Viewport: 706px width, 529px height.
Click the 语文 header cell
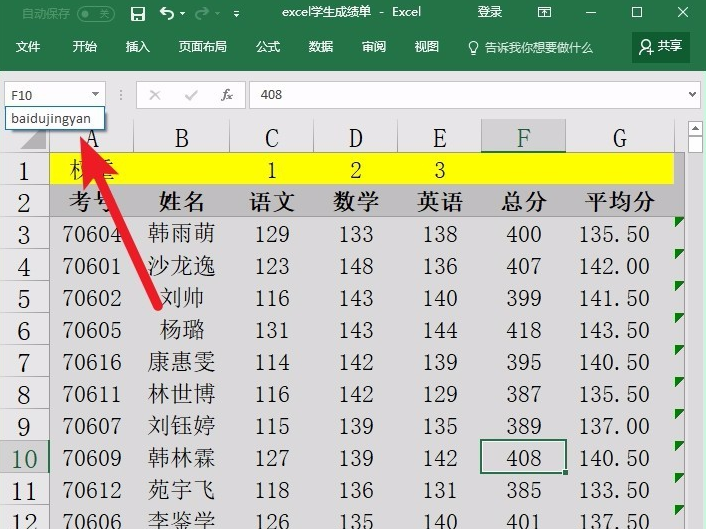272,201
